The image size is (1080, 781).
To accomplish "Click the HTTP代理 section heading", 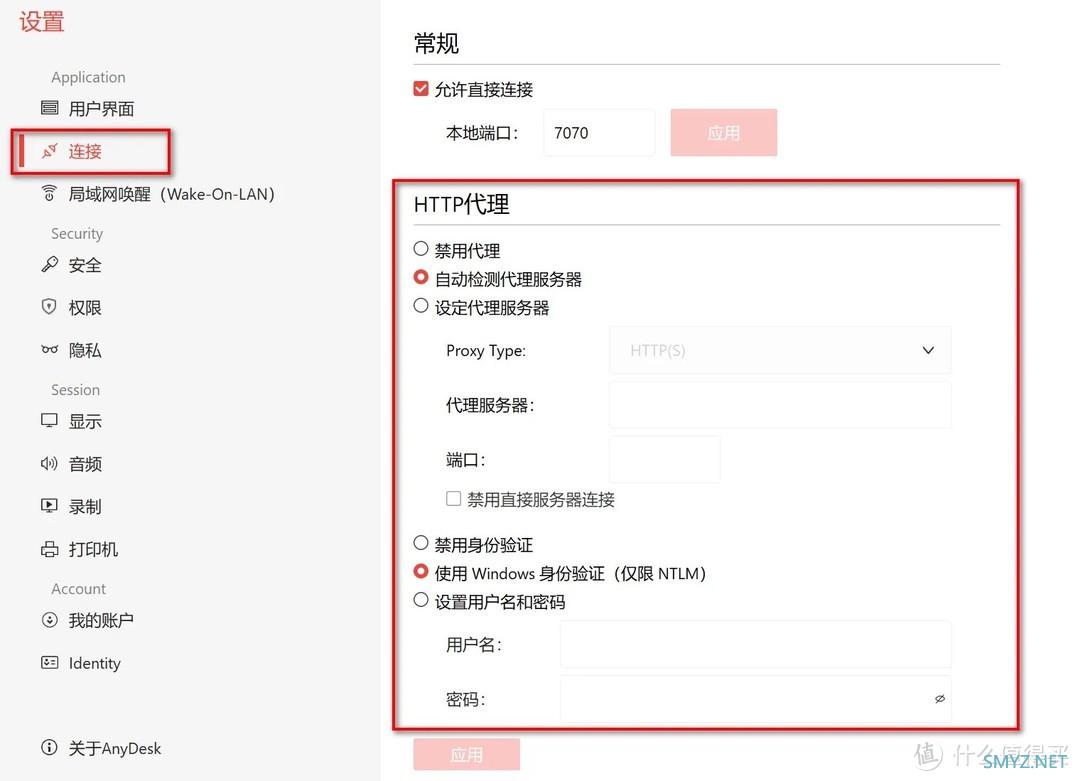I will point(461,205).
